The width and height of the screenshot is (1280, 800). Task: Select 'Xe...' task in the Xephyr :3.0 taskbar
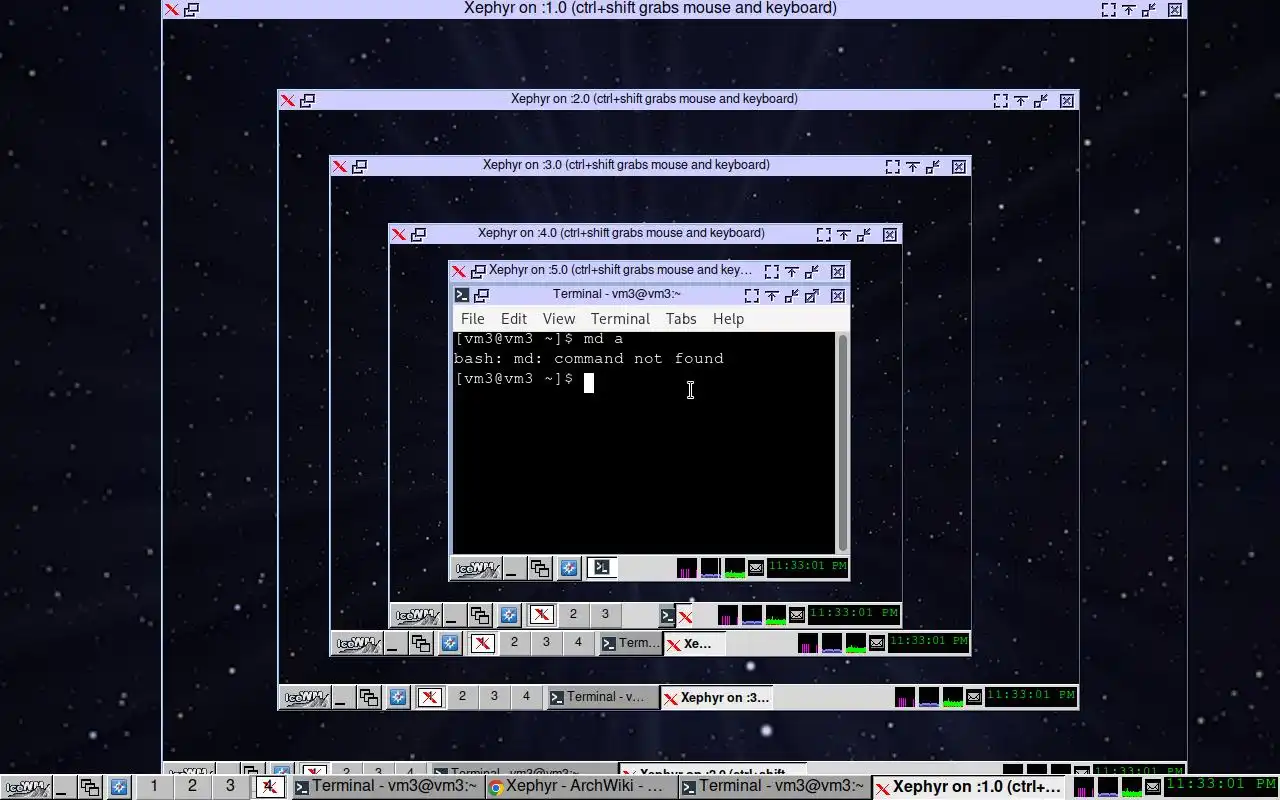click(694, 643)
